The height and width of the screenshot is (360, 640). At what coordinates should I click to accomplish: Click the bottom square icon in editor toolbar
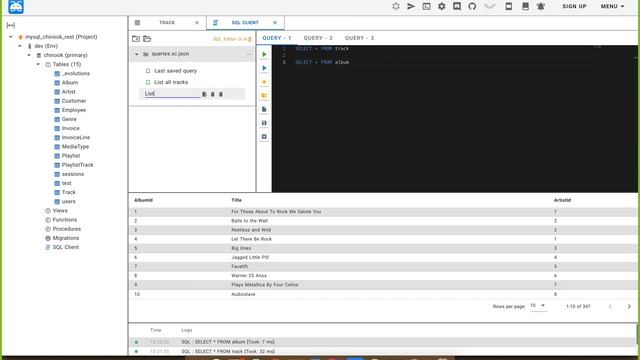point(264,137)
